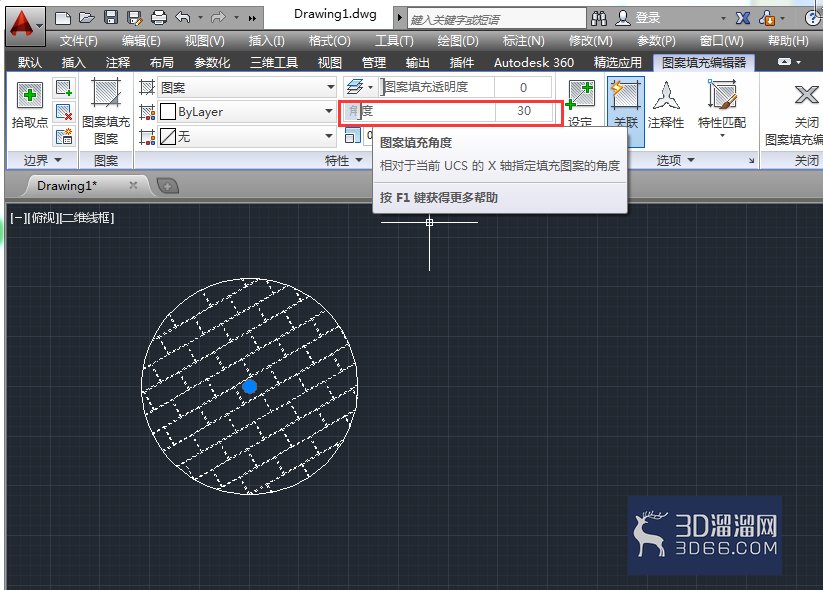
Task: Click the binoculars search icon
Action: [598, 19]
